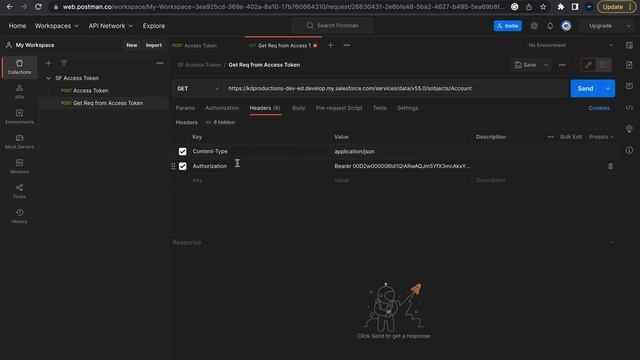Viewport: 640px width, 360px height.
Task: Click the Send button
Action: [x=585, y=89]
